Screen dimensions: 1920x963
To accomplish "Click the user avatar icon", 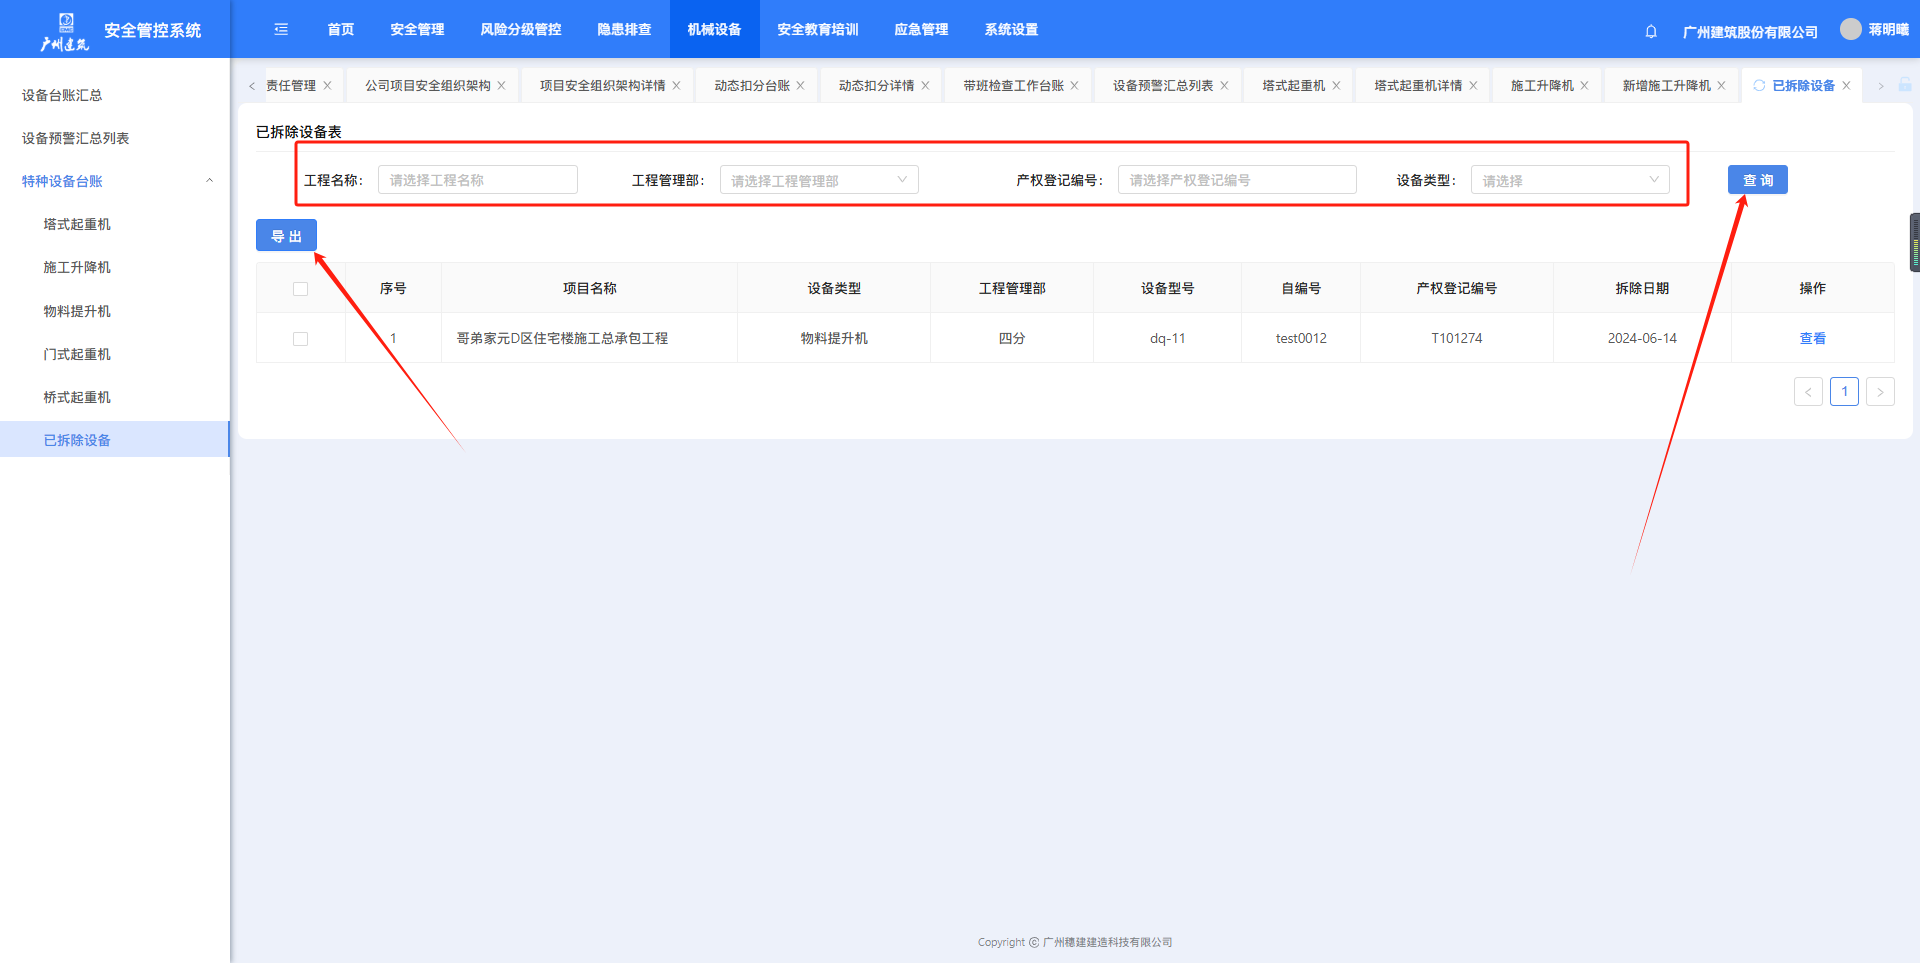I will (x=1851, y=29).
